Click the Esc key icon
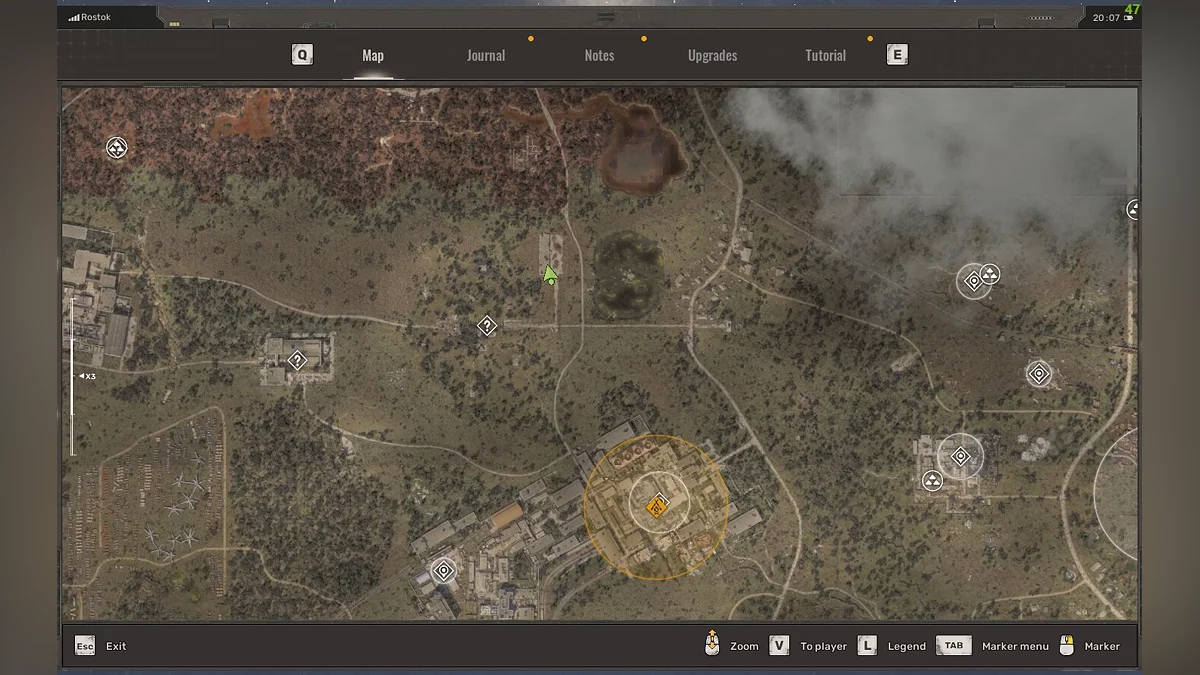Screen dimensions: 1200x675 pyautogui.click(x=85, y=646)
